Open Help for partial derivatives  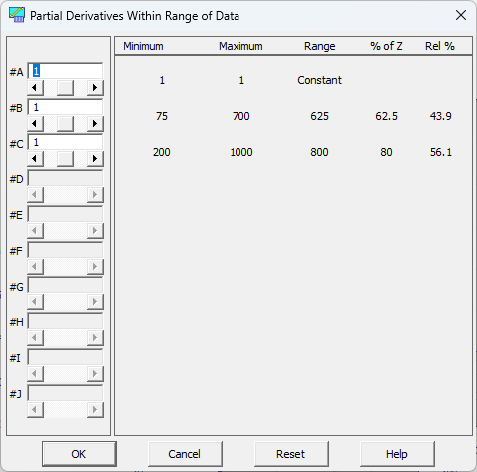coord(397,454)
